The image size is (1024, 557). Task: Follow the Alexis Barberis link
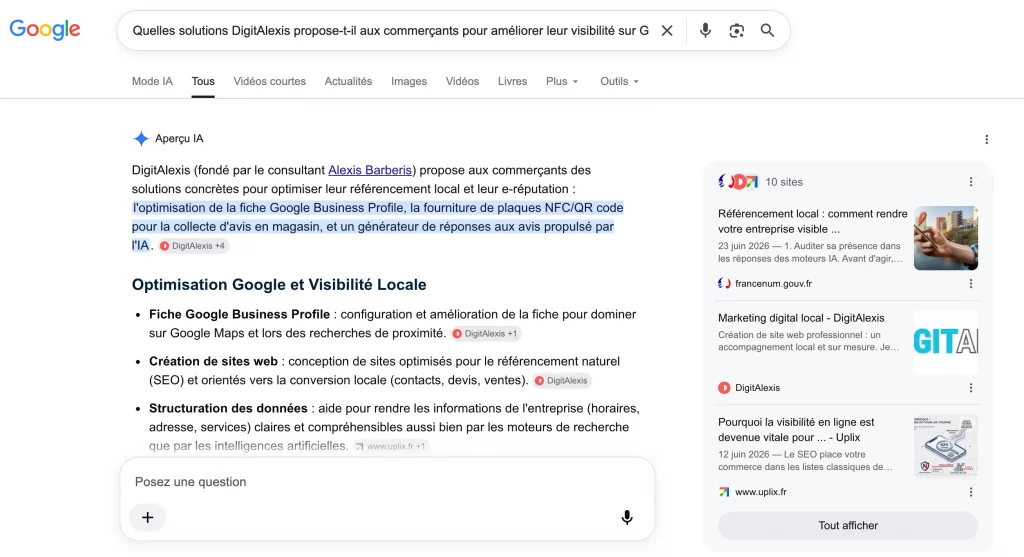[x=370, y=170]
